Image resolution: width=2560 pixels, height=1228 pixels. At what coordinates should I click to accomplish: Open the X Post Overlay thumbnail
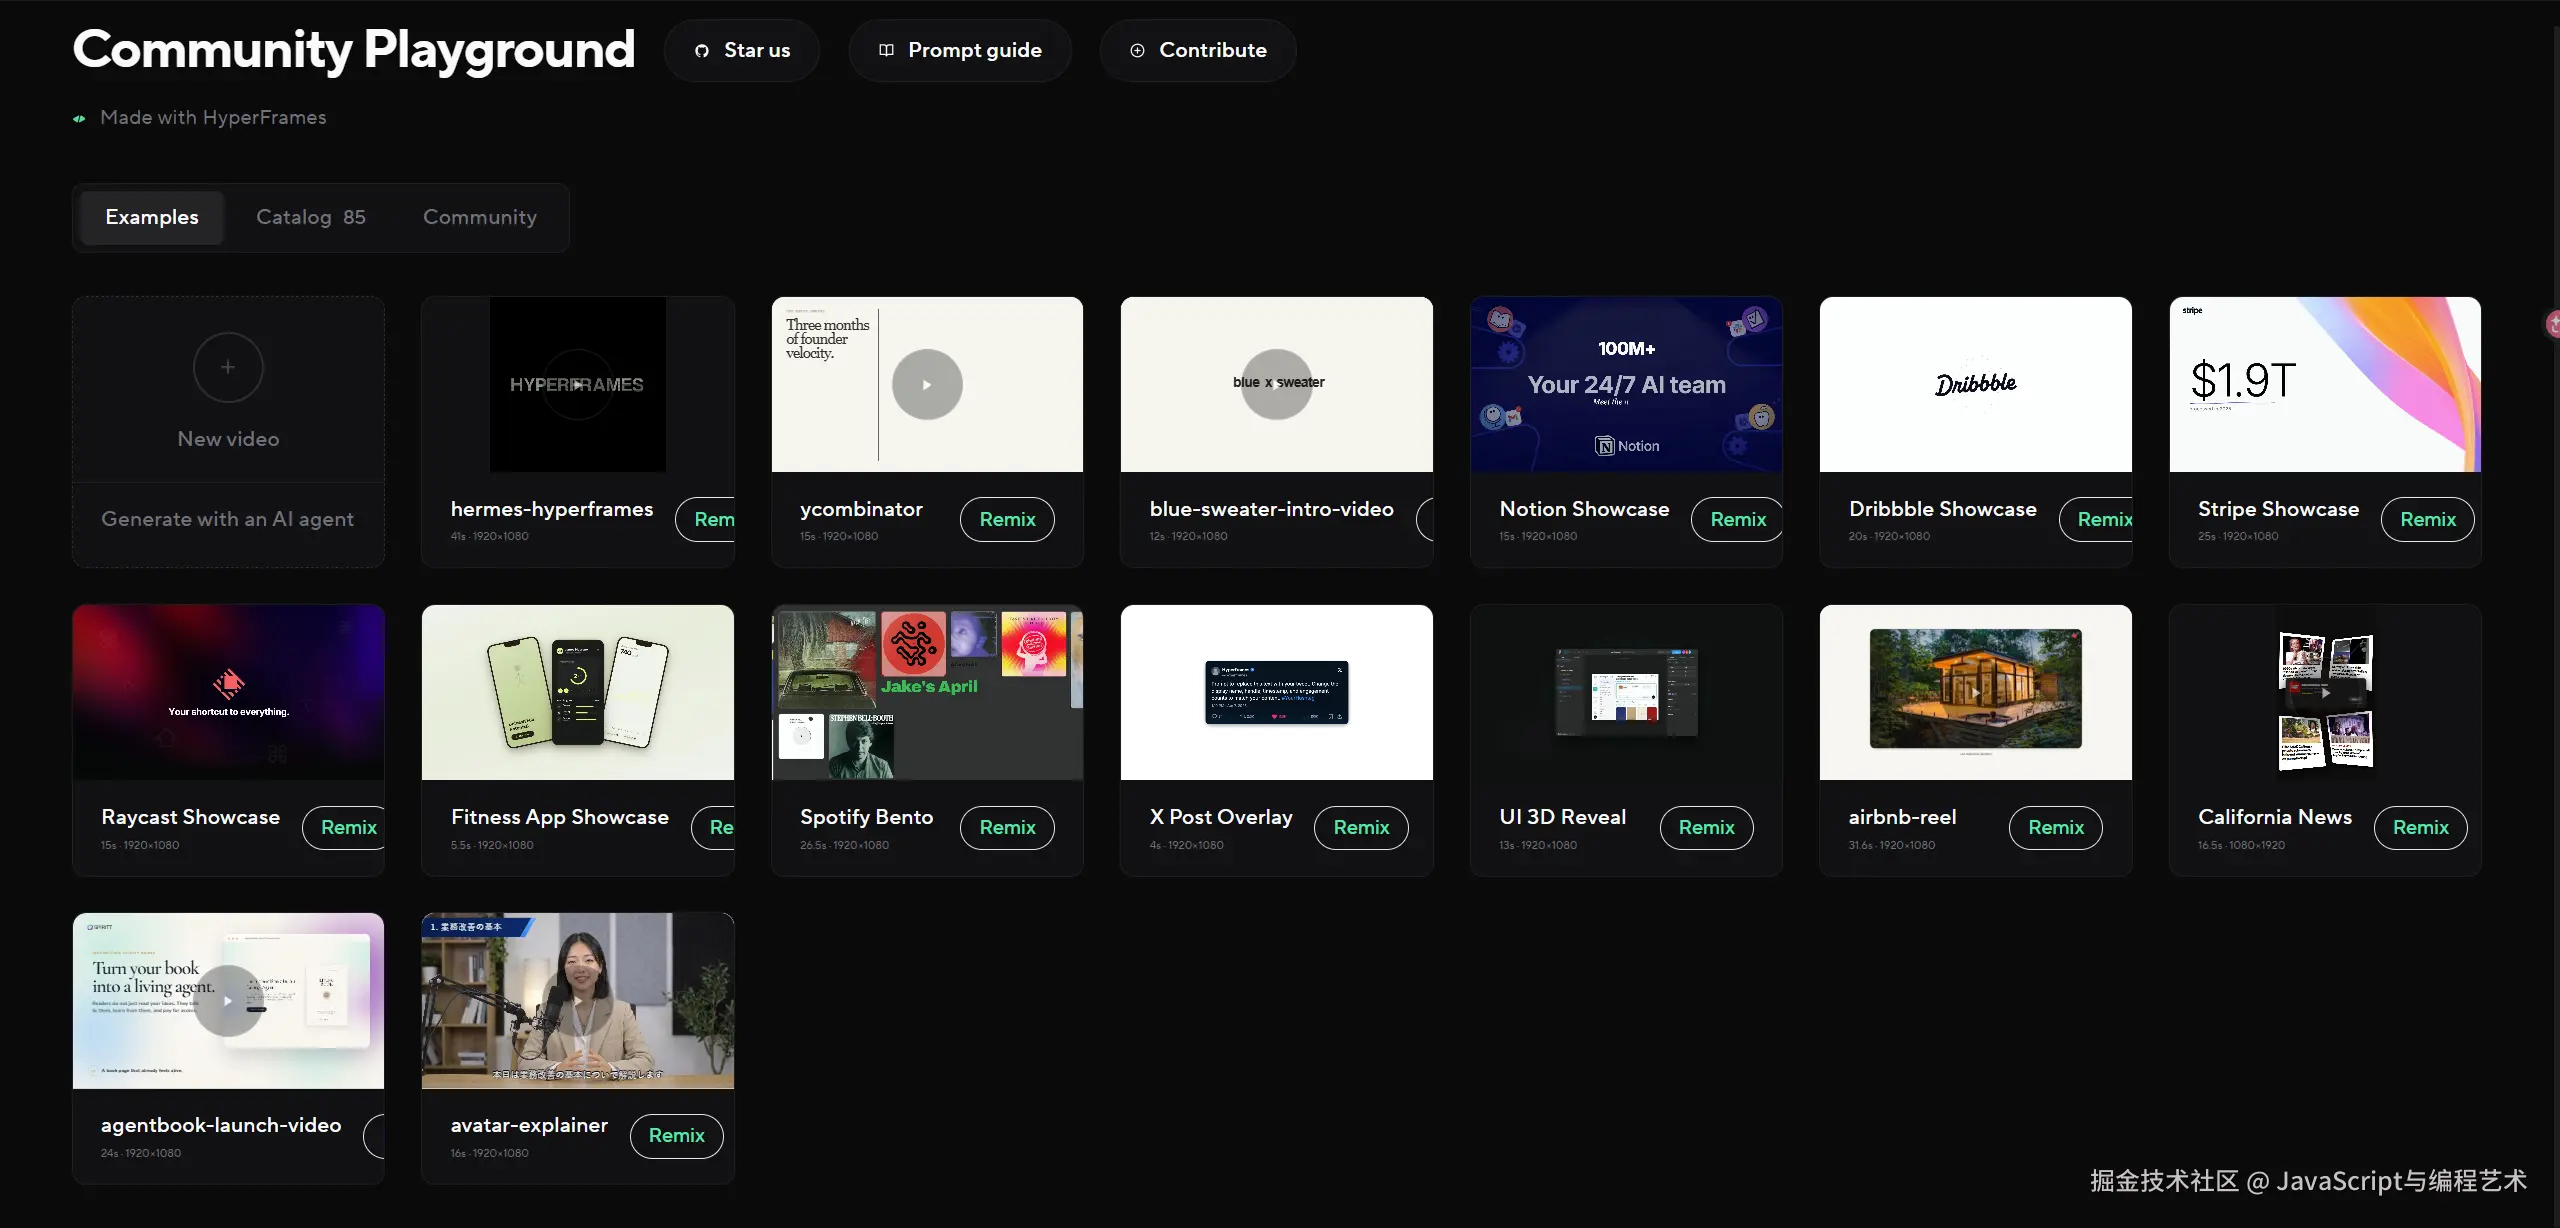point(1277,692)
